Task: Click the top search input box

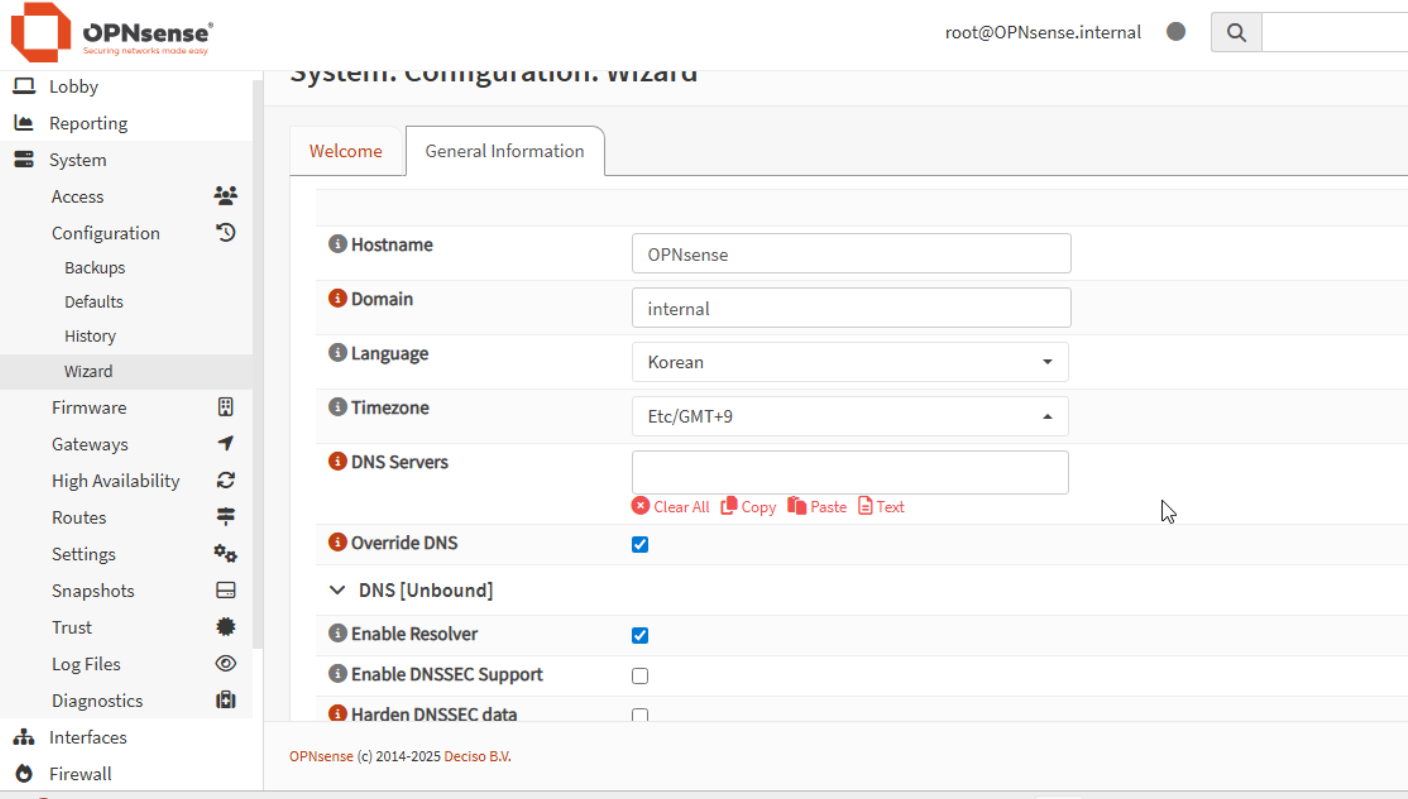Action: [x=1335, y=33]
